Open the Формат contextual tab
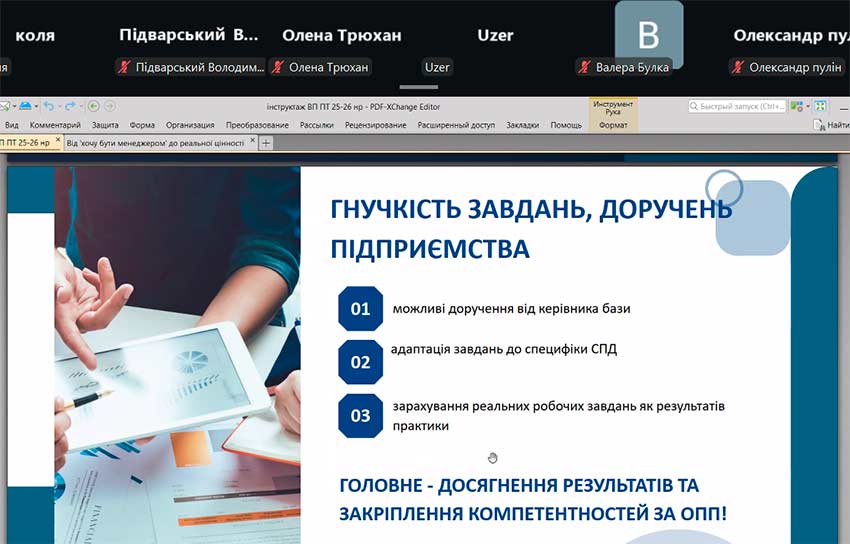This screenshot has height=544, width=850. (613, 125)
